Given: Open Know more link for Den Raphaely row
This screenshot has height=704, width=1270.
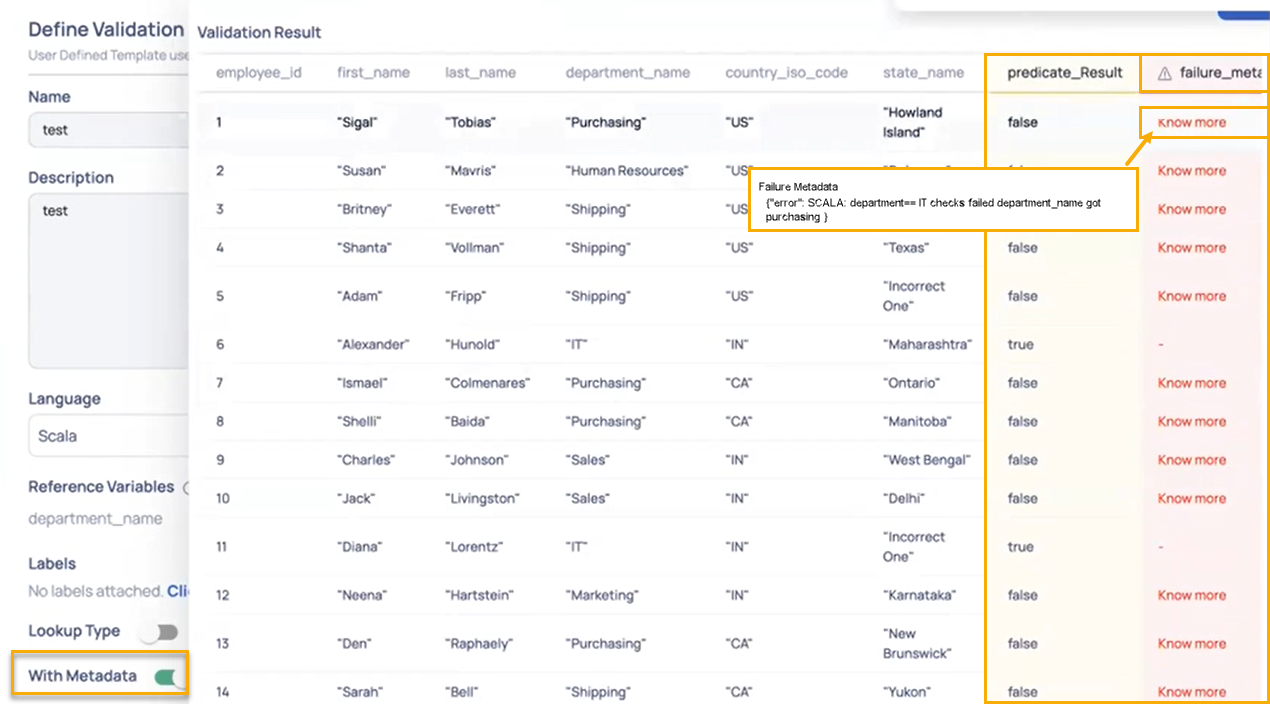Looking at the screenshot, I should (1191, 643).
